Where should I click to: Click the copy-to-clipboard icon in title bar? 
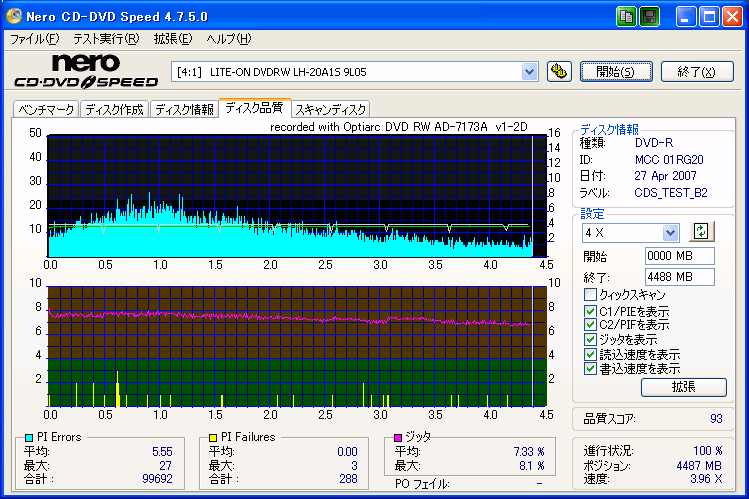click(626, 17)
